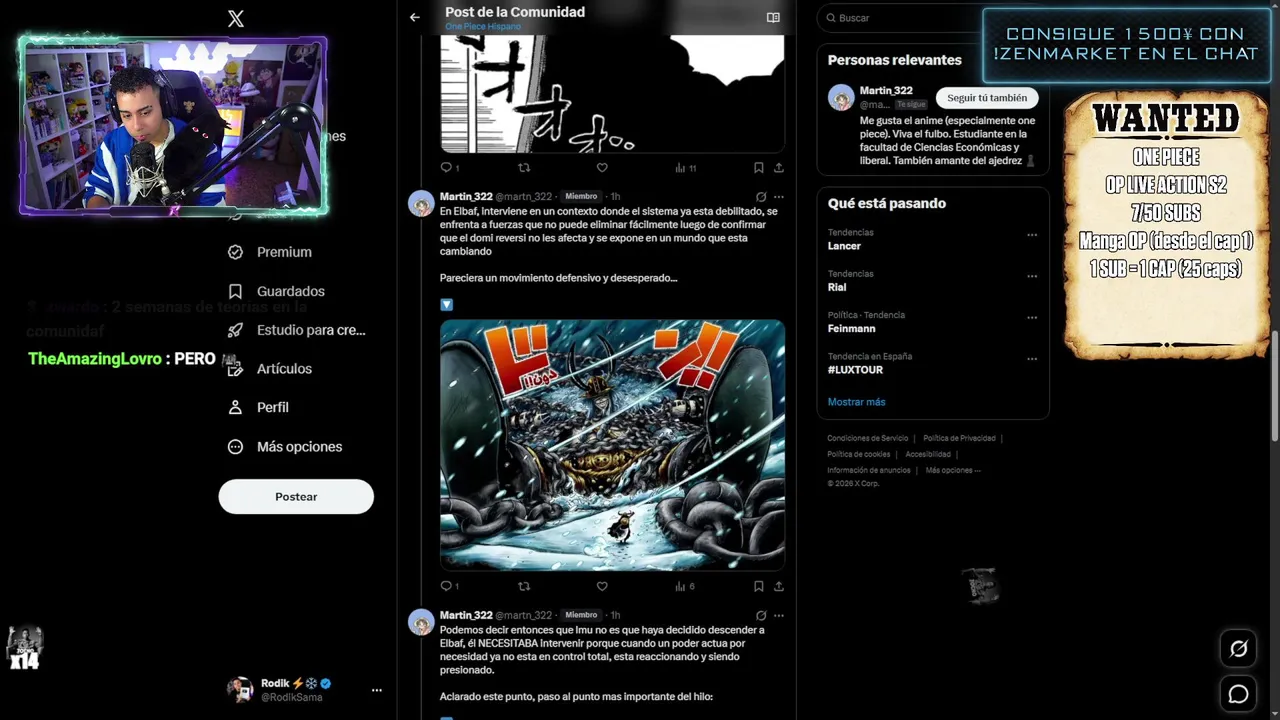1280x720 pixels.
Task: View stats showing 6 views
Action: [x=684, y=586]
